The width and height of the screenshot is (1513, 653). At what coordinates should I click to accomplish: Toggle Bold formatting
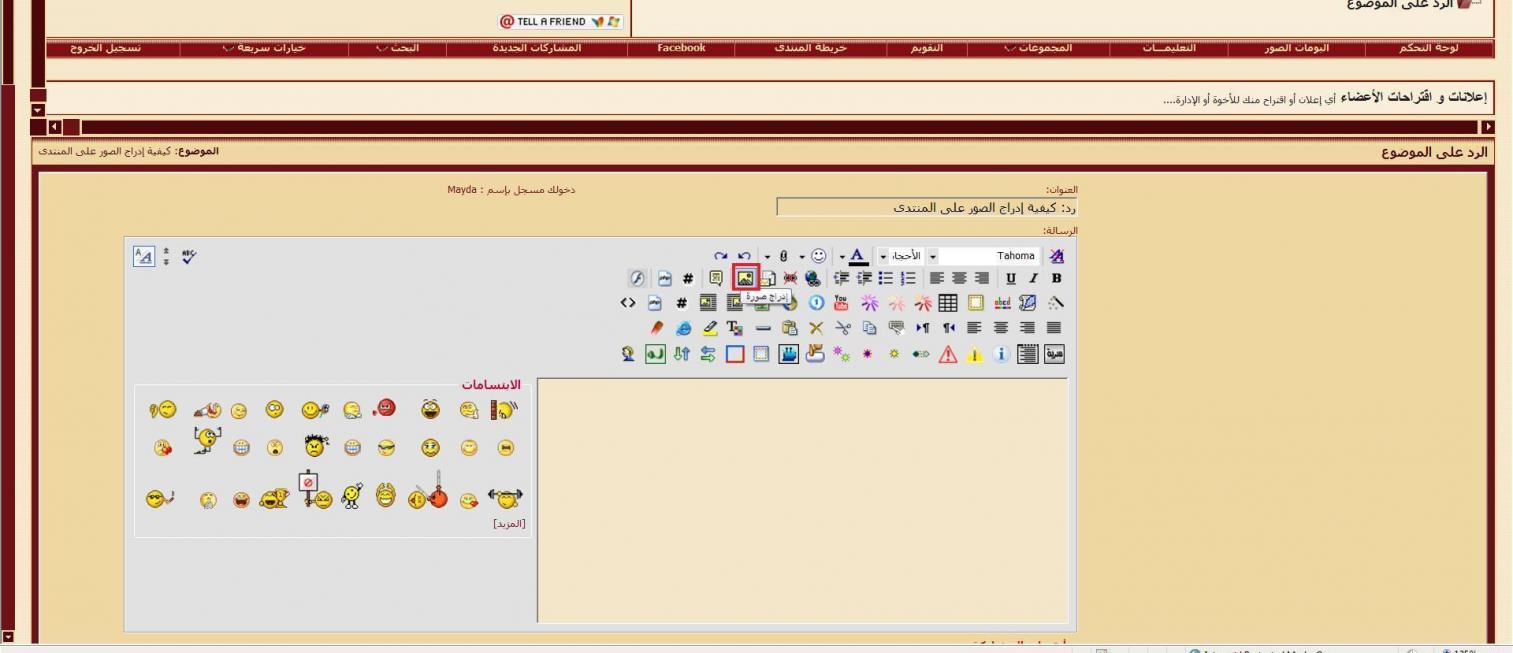pyautogui.click(x=1056, y=279)
